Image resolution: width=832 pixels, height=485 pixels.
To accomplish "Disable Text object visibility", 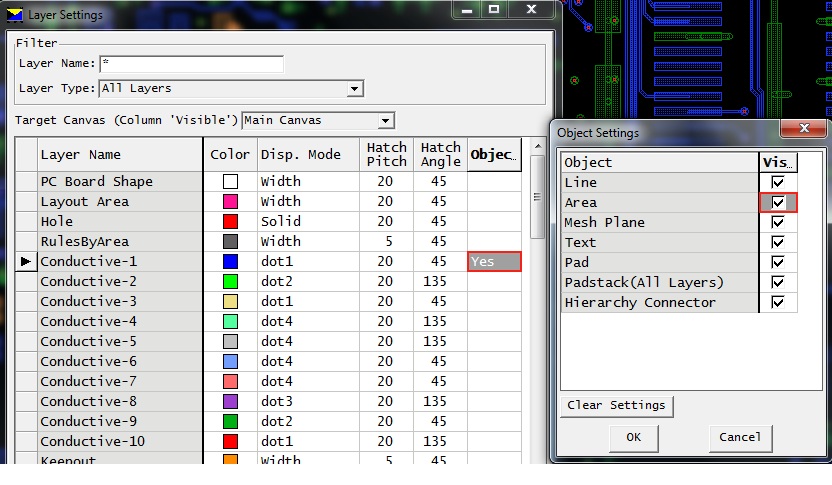I will point(778,243).
